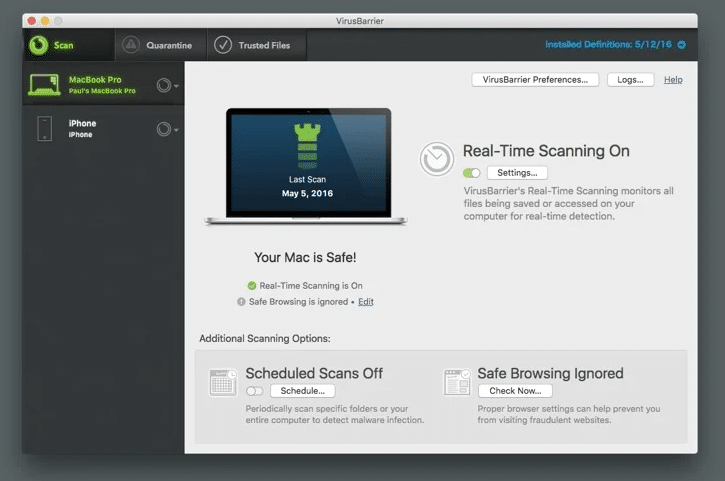Click 'Real-Time Scanning is On' status text
The width and height of the screenshot is (725, 481).
[x=311, y=286]
